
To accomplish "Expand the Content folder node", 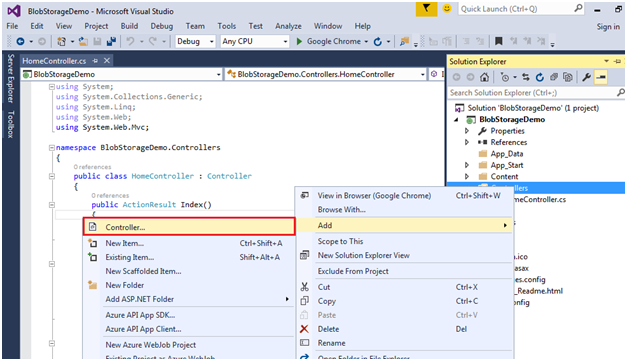I will point(467,176).
